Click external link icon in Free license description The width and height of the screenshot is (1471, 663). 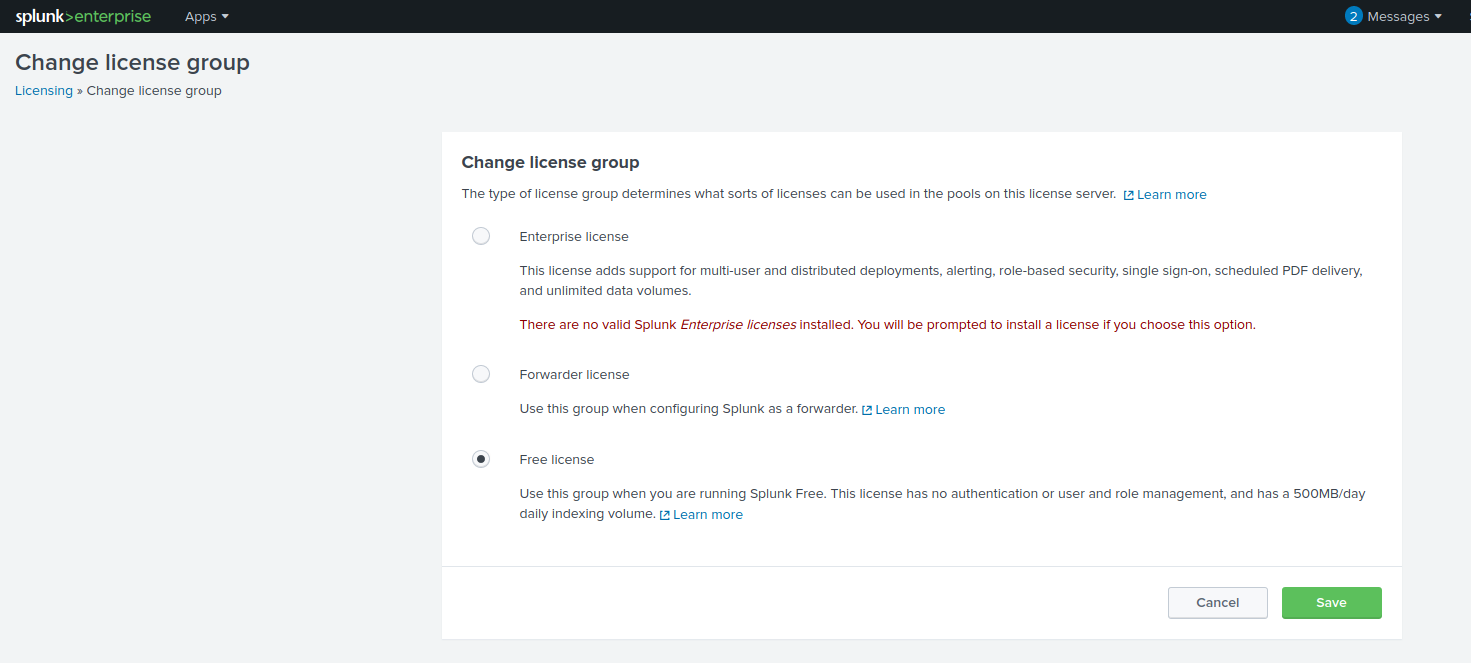(665, 515)
